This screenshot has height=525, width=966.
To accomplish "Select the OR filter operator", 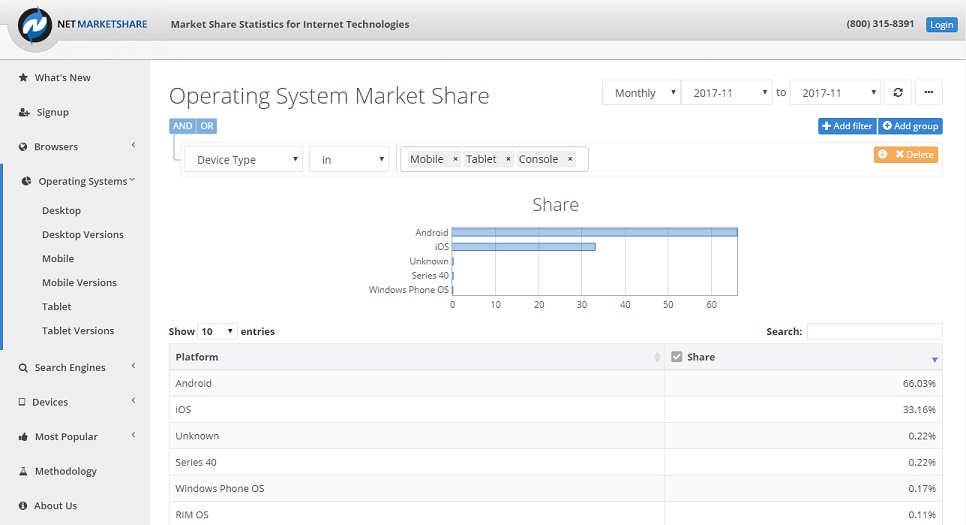I will [x=206, y=126].
